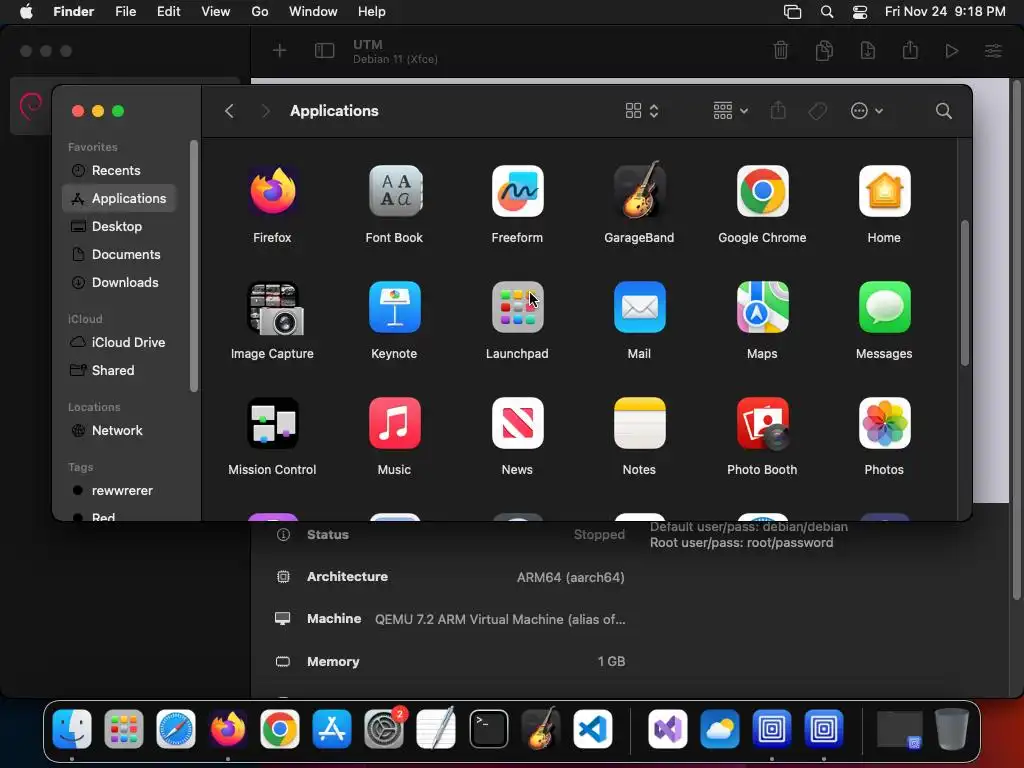Click the UTM clone VM icon

(824, 50)
